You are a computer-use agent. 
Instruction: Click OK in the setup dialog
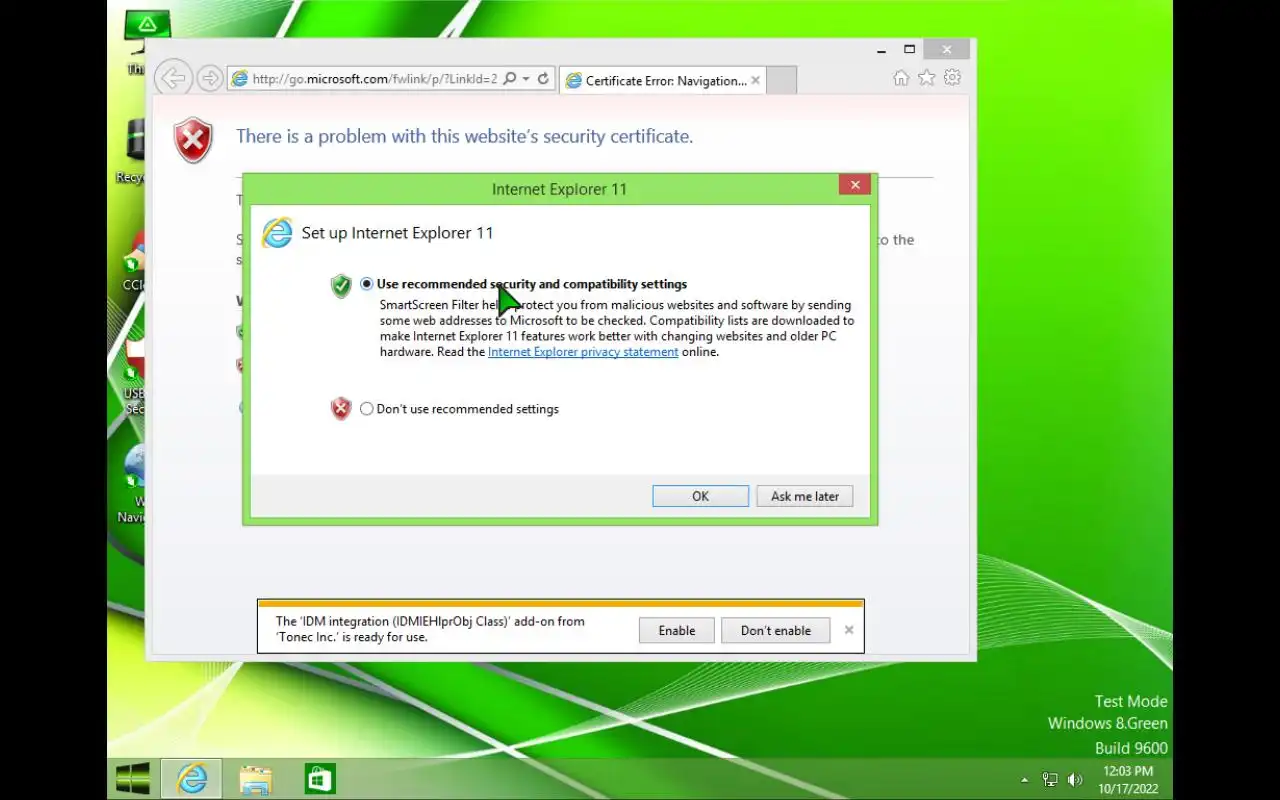[x=700, y=496]
